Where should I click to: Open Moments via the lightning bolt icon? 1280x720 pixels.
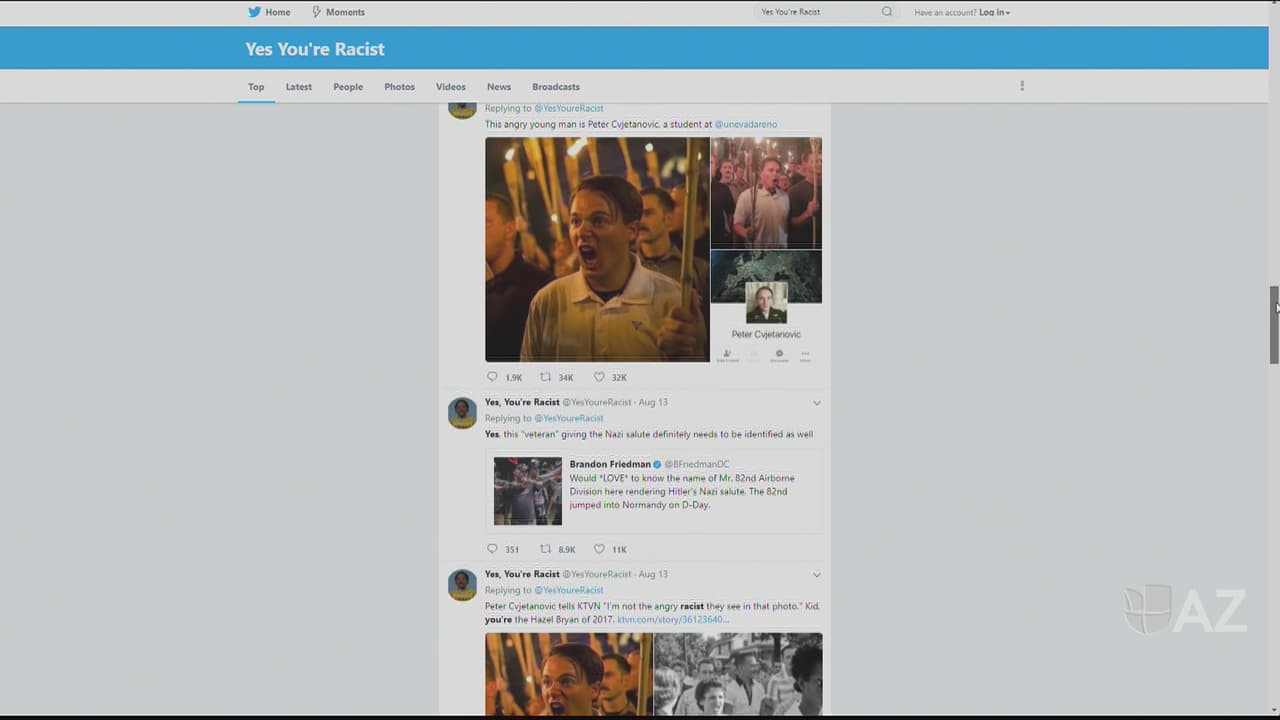point(316,12)
